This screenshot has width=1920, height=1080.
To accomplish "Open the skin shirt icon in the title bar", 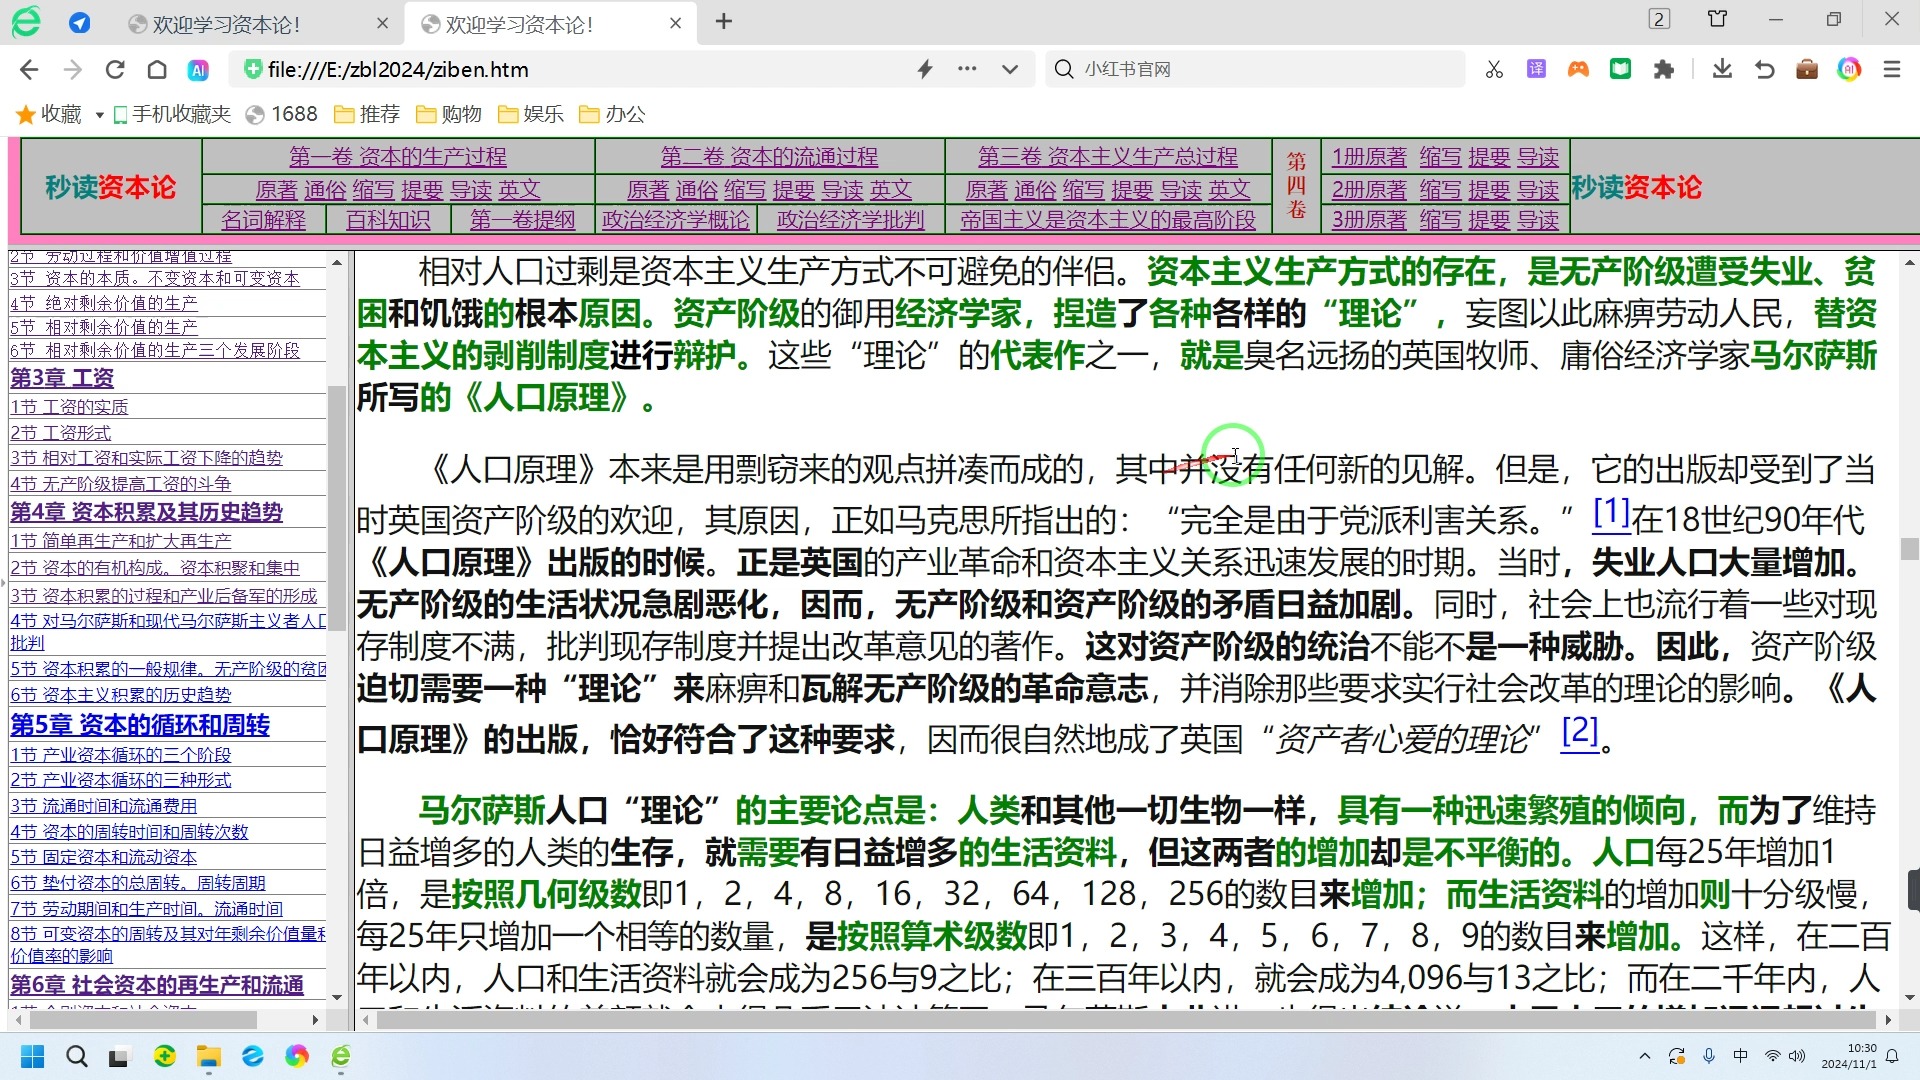I will [1717, 19].
